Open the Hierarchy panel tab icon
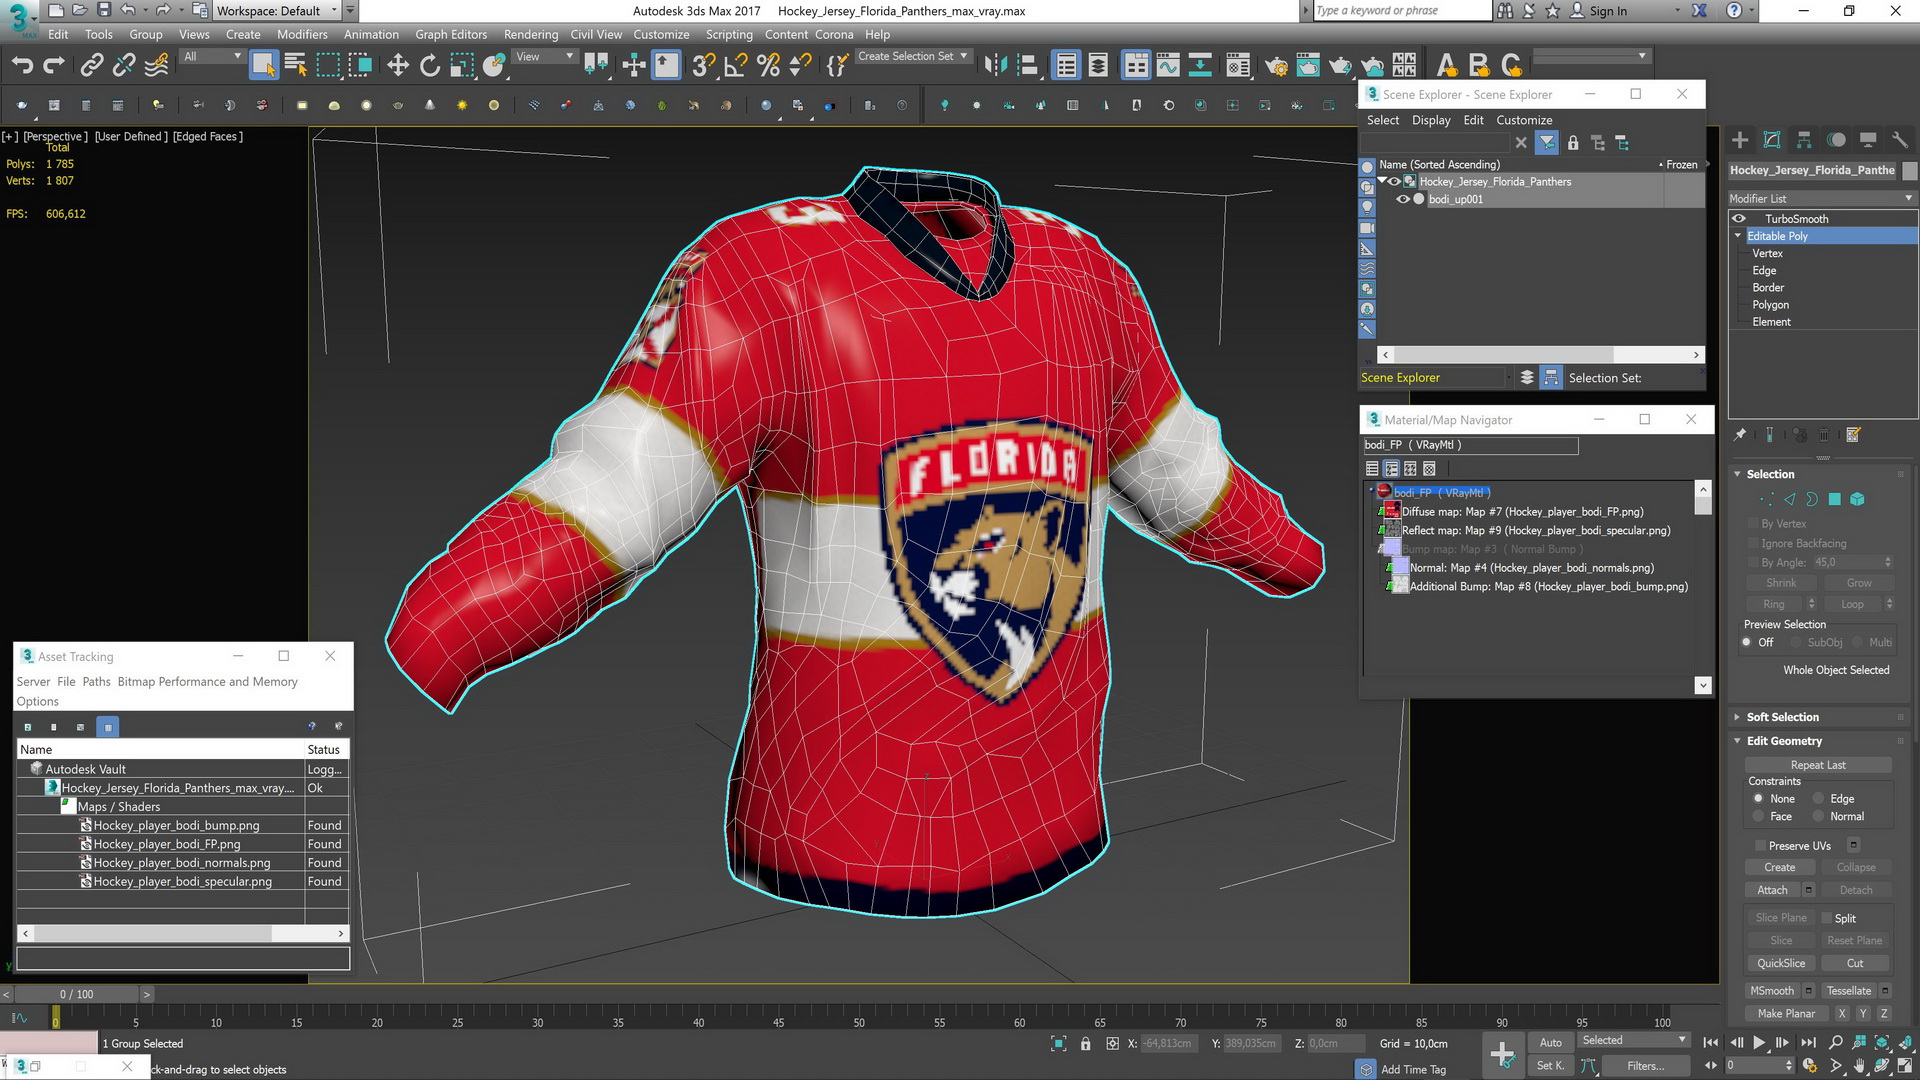 click(1804, 140)
